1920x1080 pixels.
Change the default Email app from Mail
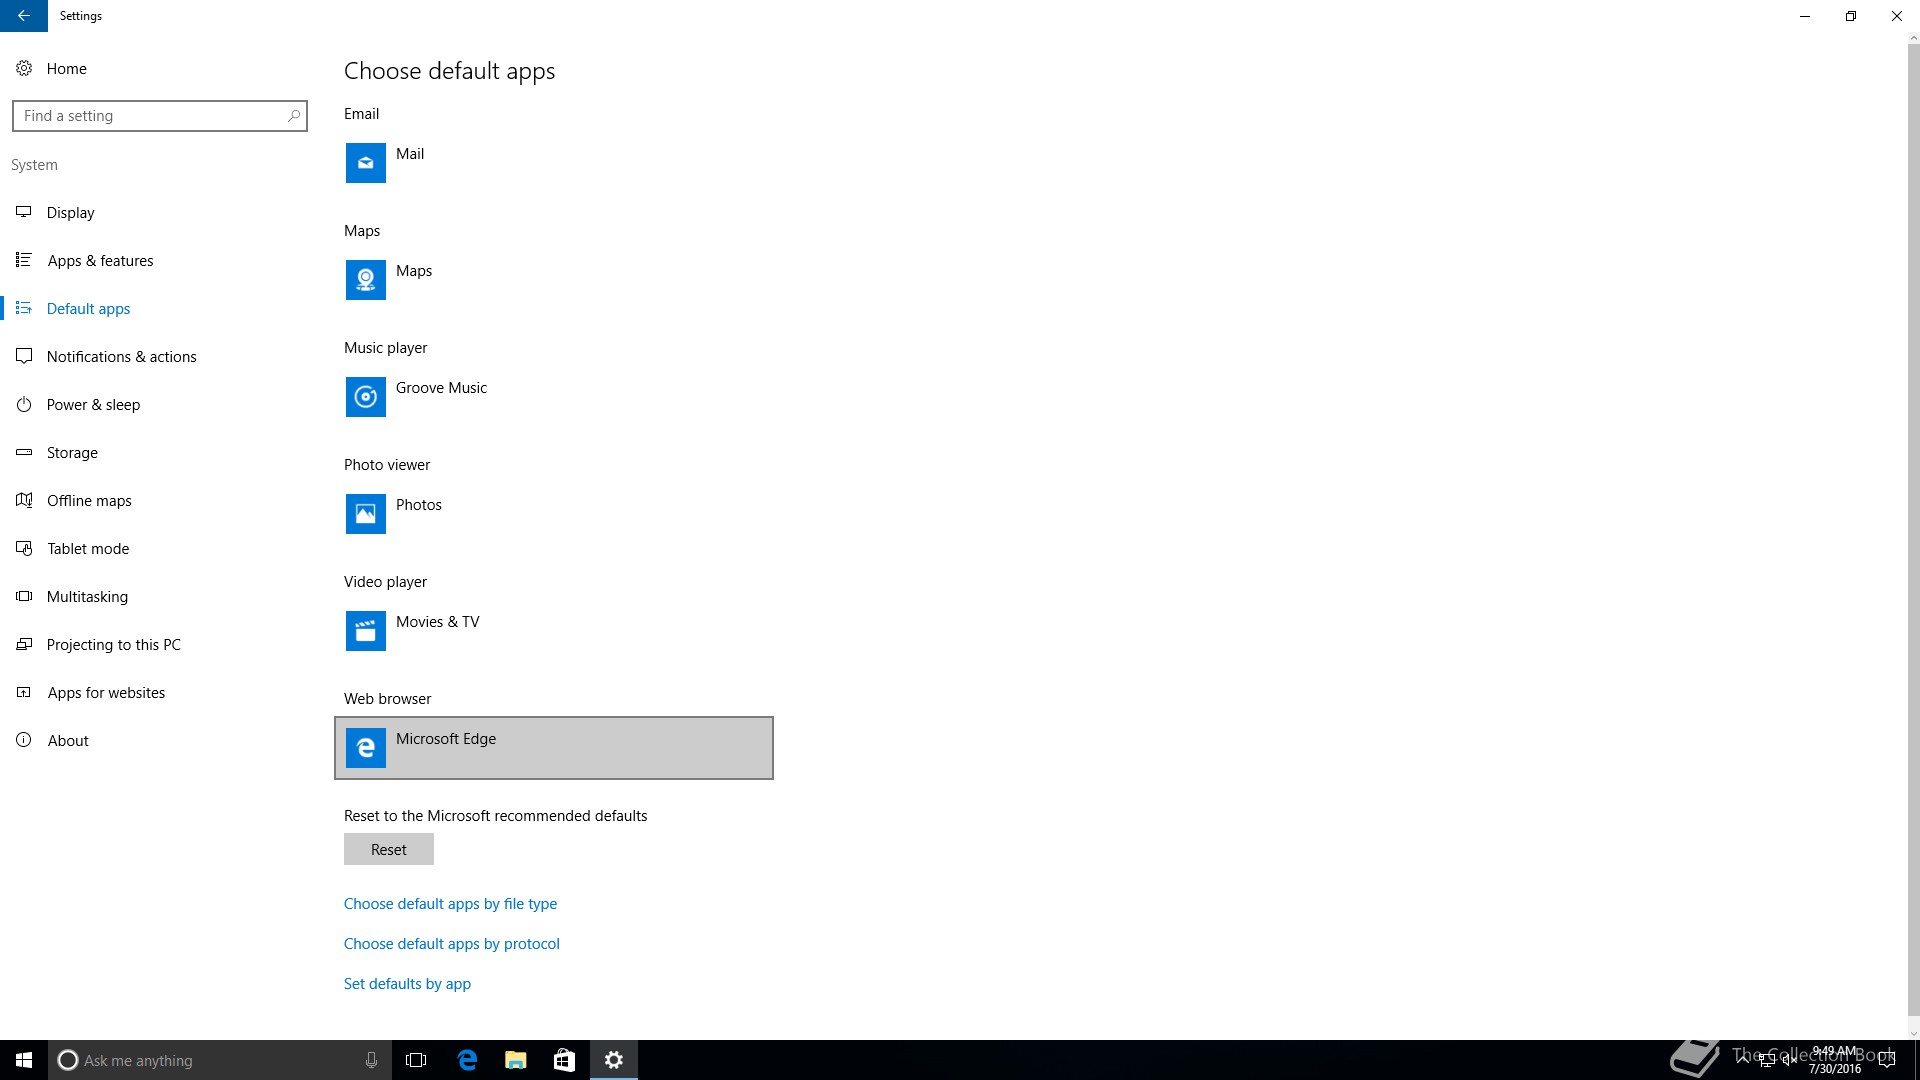554,163
